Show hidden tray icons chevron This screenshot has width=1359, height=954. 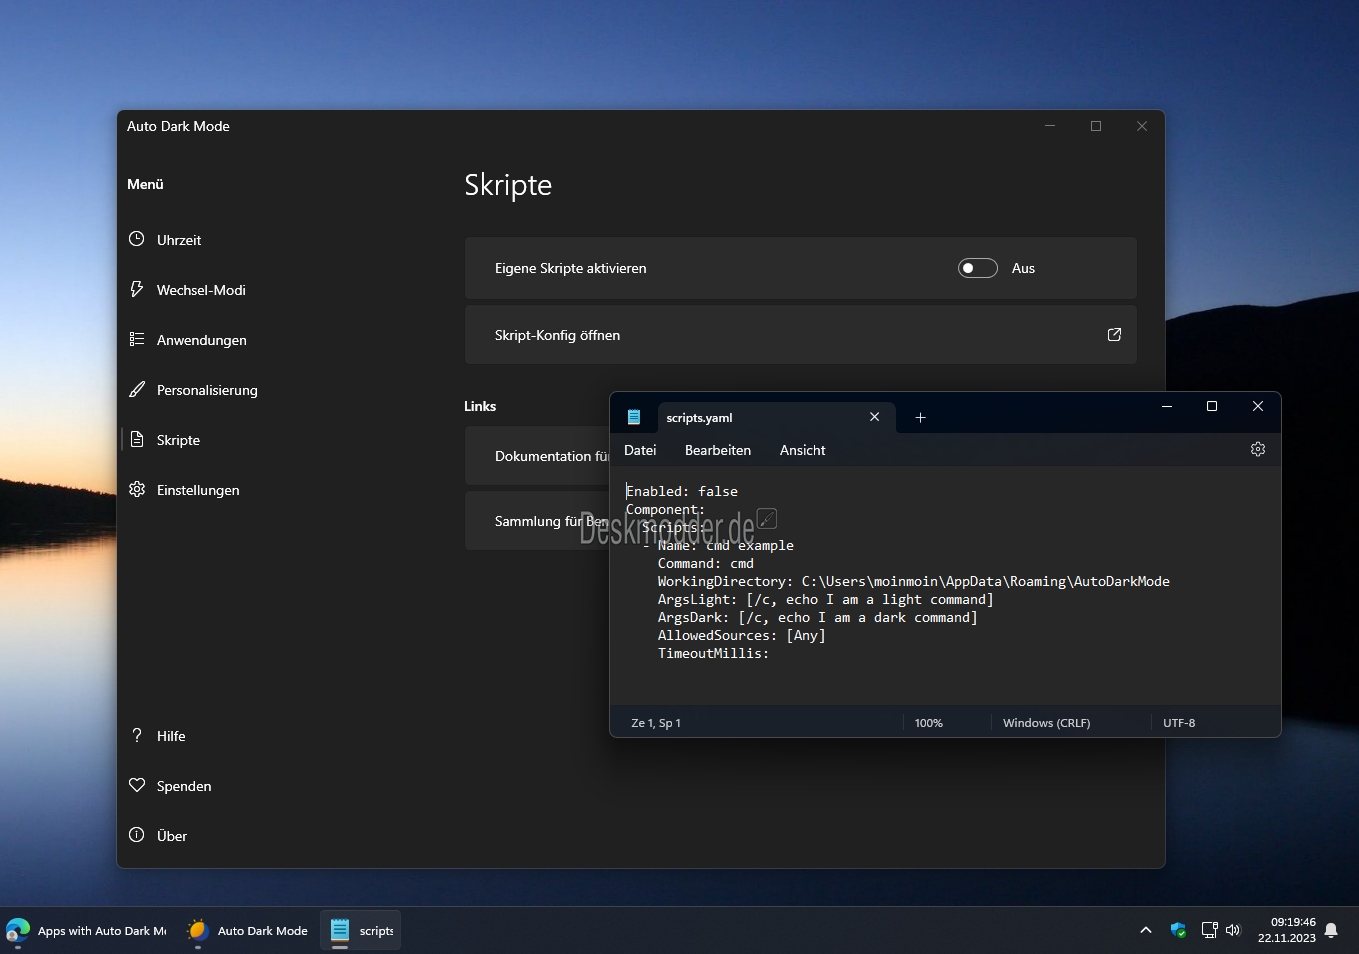1146,930
